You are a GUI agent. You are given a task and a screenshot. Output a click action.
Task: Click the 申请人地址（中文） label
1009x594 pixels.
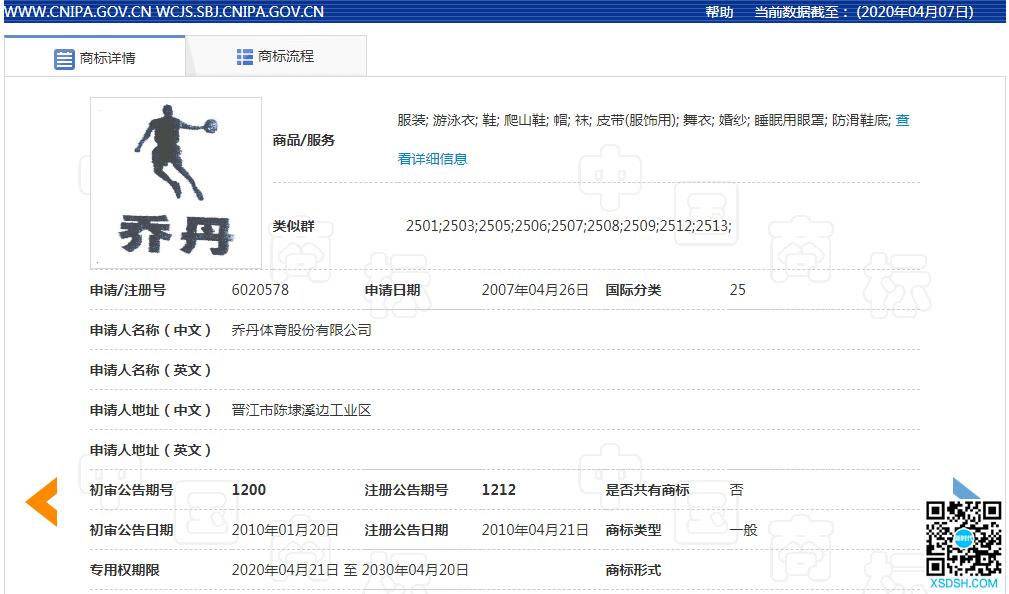click(151, 410)
